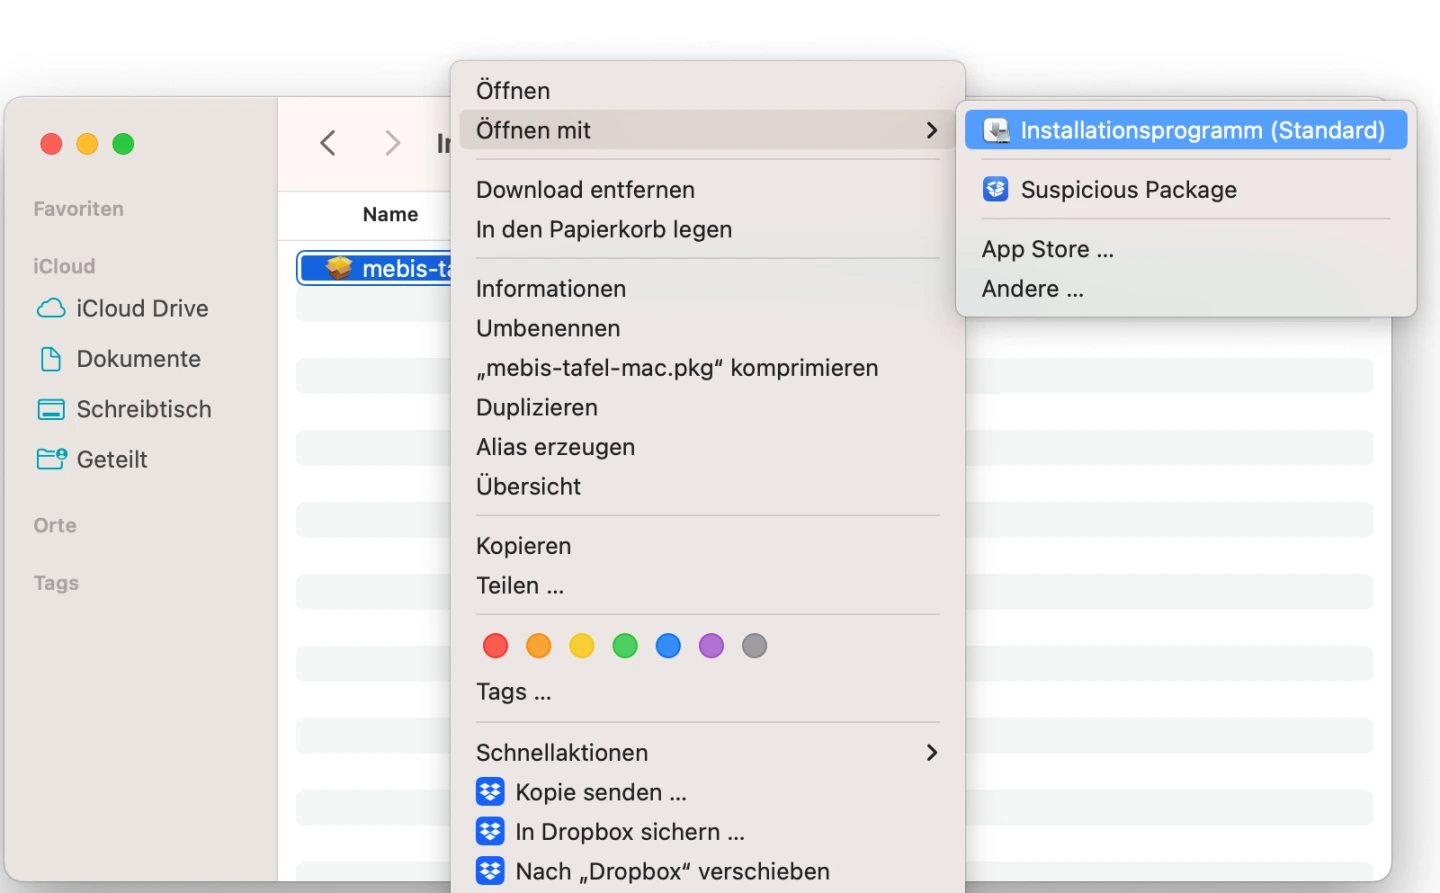The image size is (1440, 893).
Task: Click the Installationsprogramm app icon
Action: (996, 130)
